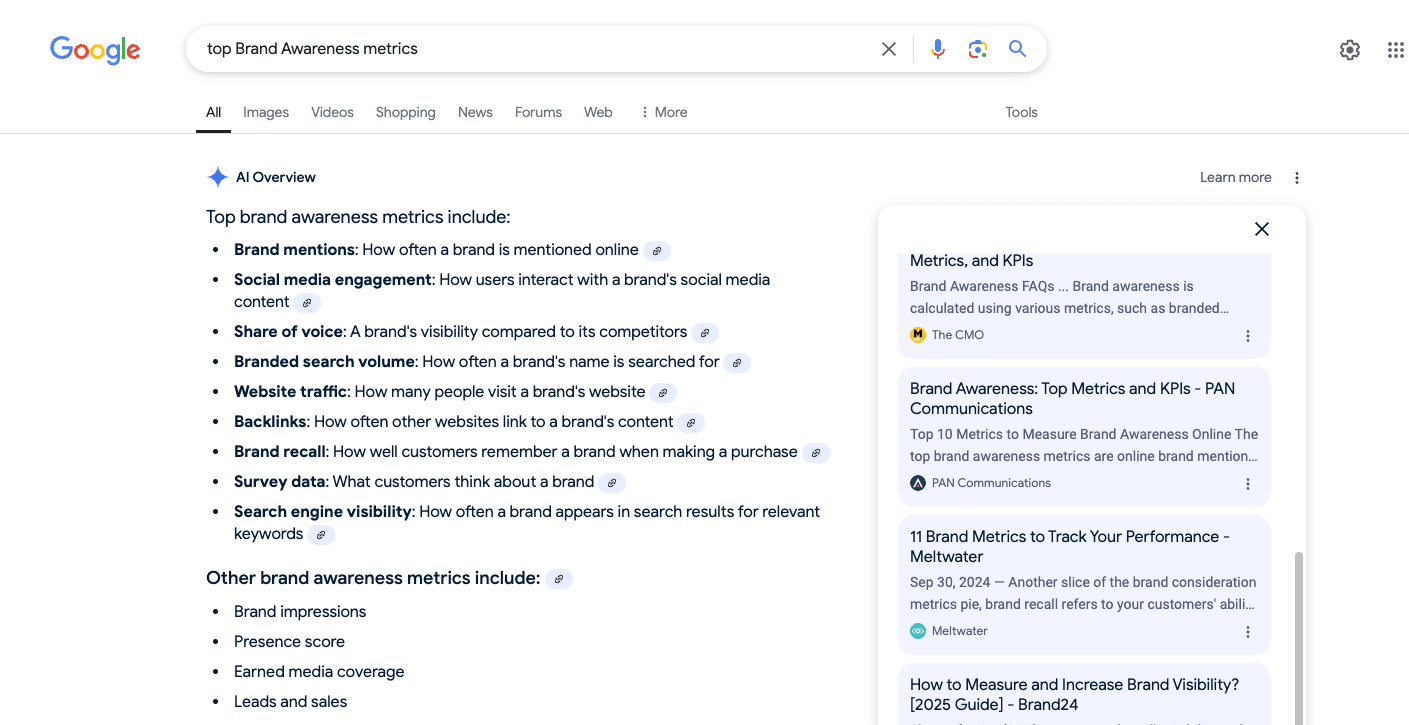Click the source link icon after Share of voice
This screenshot has height=725, width=1409.
(x=705, y=333)
